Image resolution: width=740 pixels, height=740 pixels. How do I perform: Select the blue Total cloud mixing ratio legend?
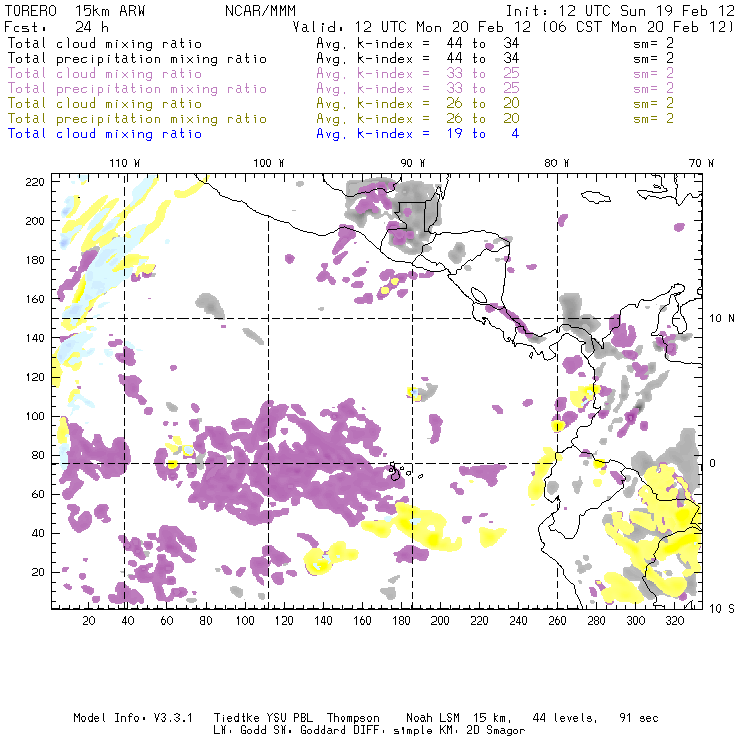(x=104, y=133)
